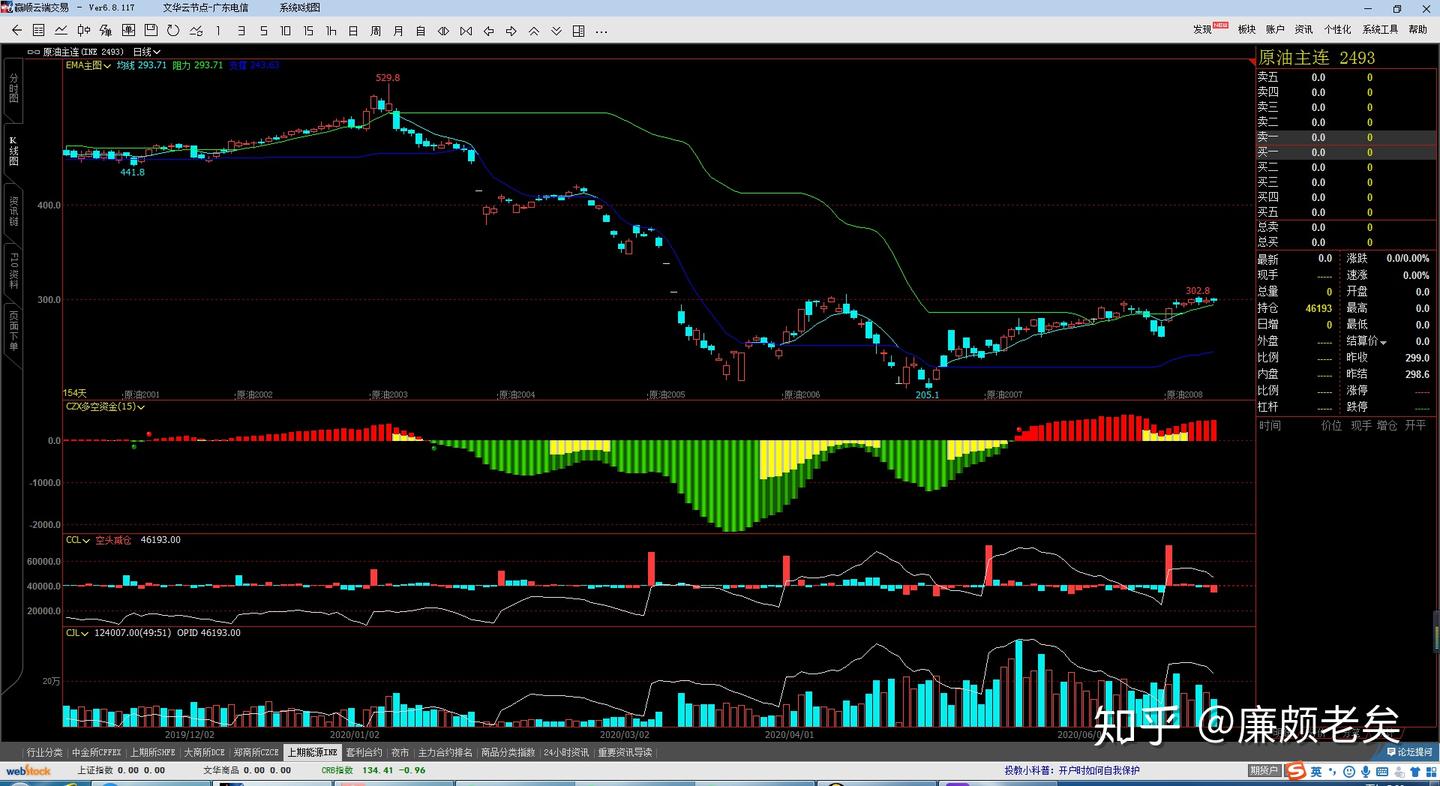The width and height of the screenshot is (1440, 786).
Task: Select the 10-minute period button
Action: [286, 31]
